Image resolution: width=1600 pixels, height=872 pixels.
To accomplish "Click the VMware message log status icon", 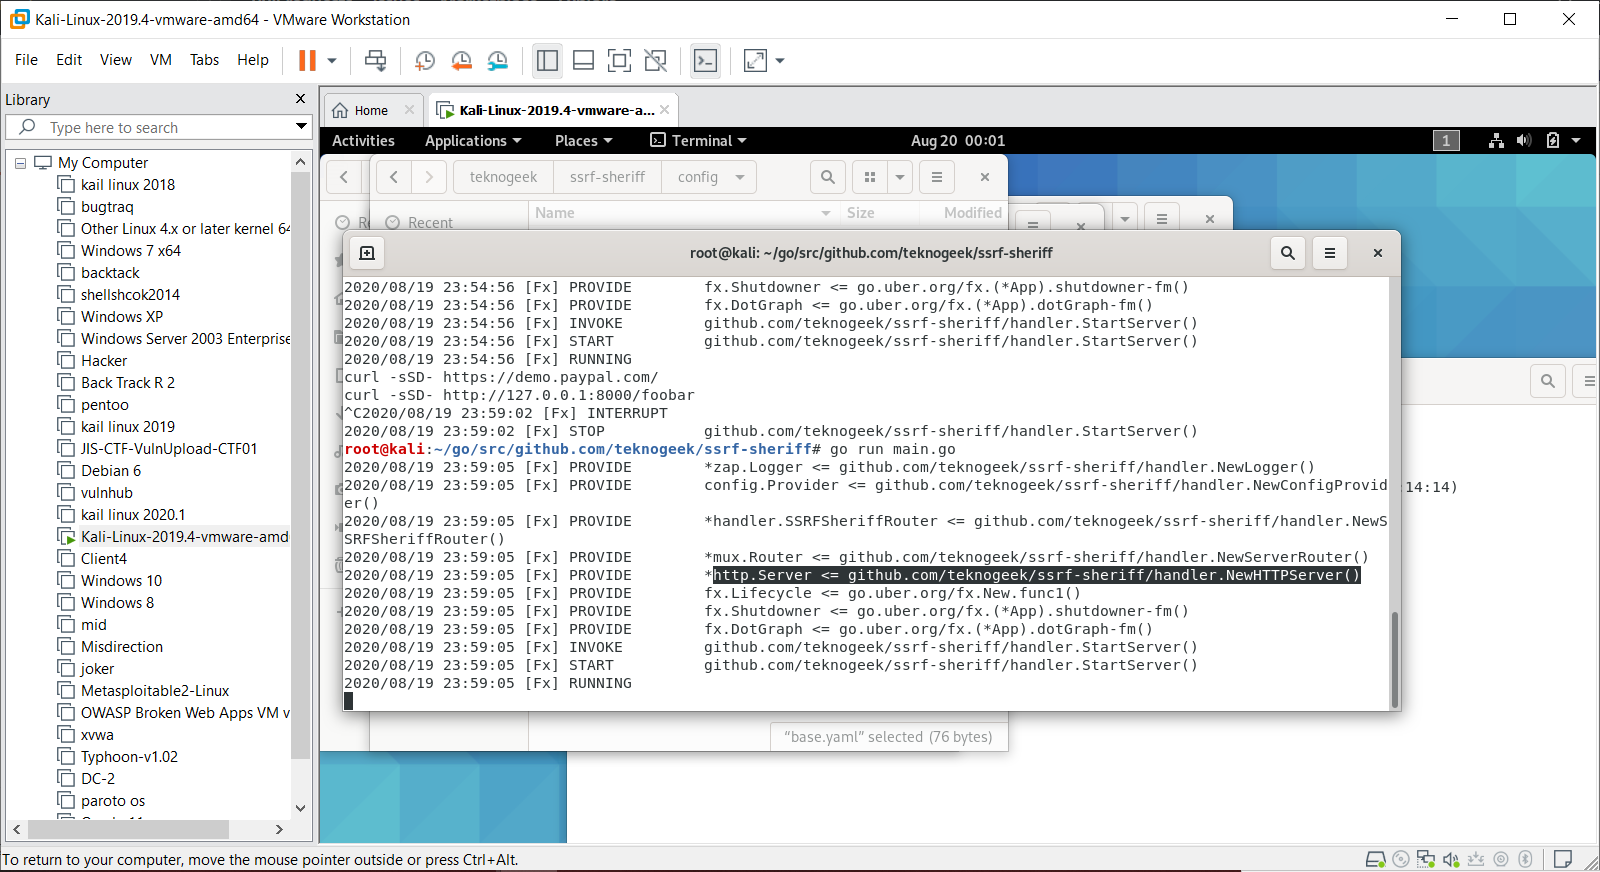I will (x=1563, y=859).
